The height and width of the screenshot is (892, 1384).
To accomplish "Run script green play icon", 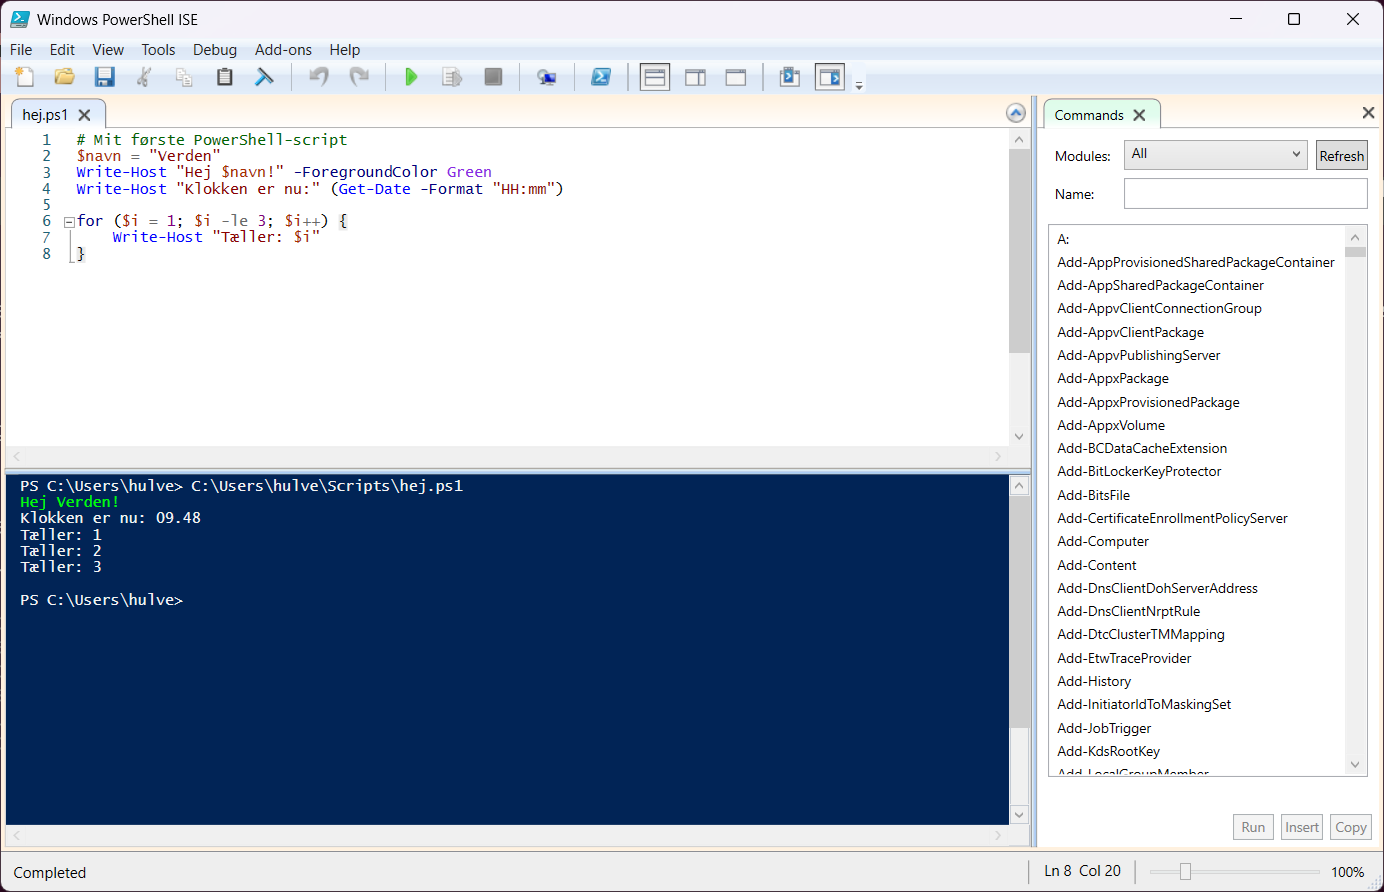I will click(x=411, y=77).
